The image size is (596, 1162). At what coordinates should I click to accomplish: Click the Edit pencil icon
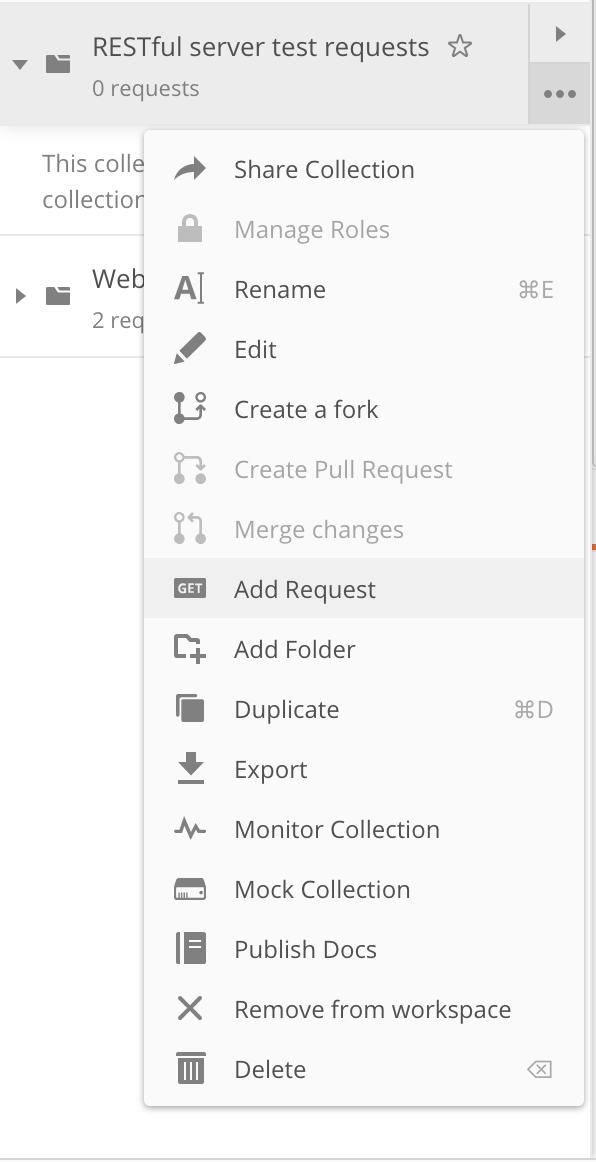tap(190, 349)
